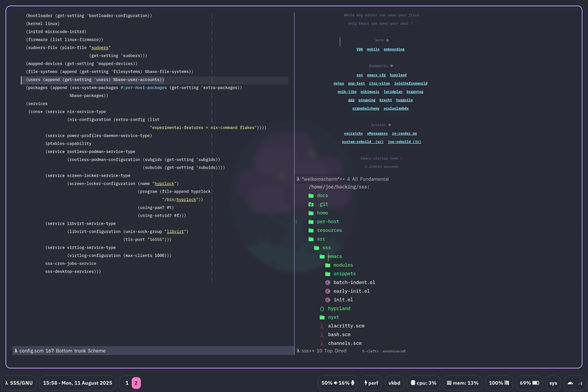Click the highlighted users append line in config.scm
This screenshot has width=588, height=392.
click(x=154, y=80)
